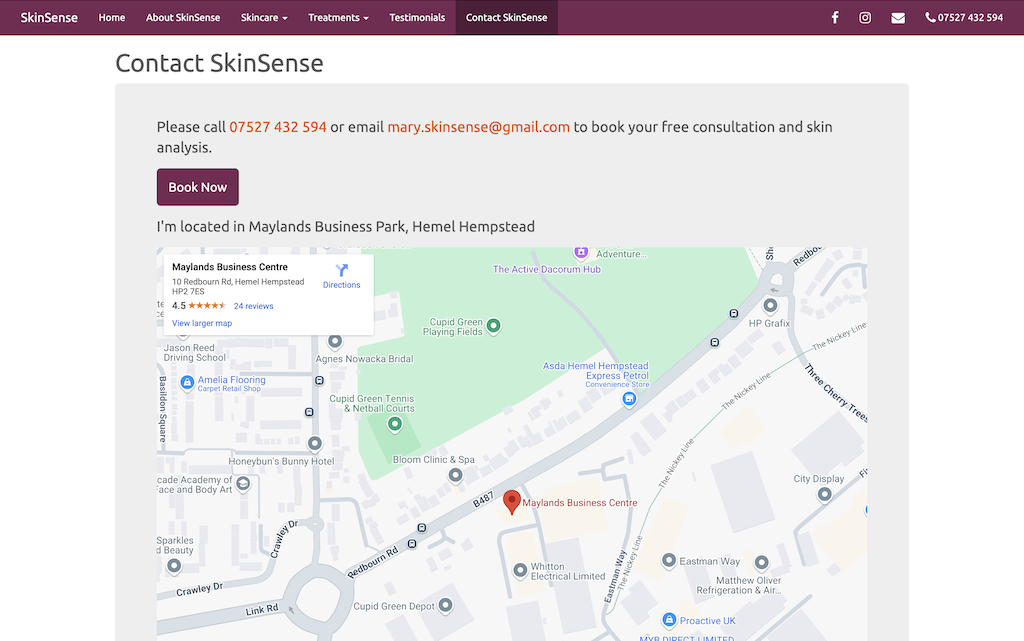Select the Whitton Electrical Limited marker

pyautogui.click(x=520, y=571)
